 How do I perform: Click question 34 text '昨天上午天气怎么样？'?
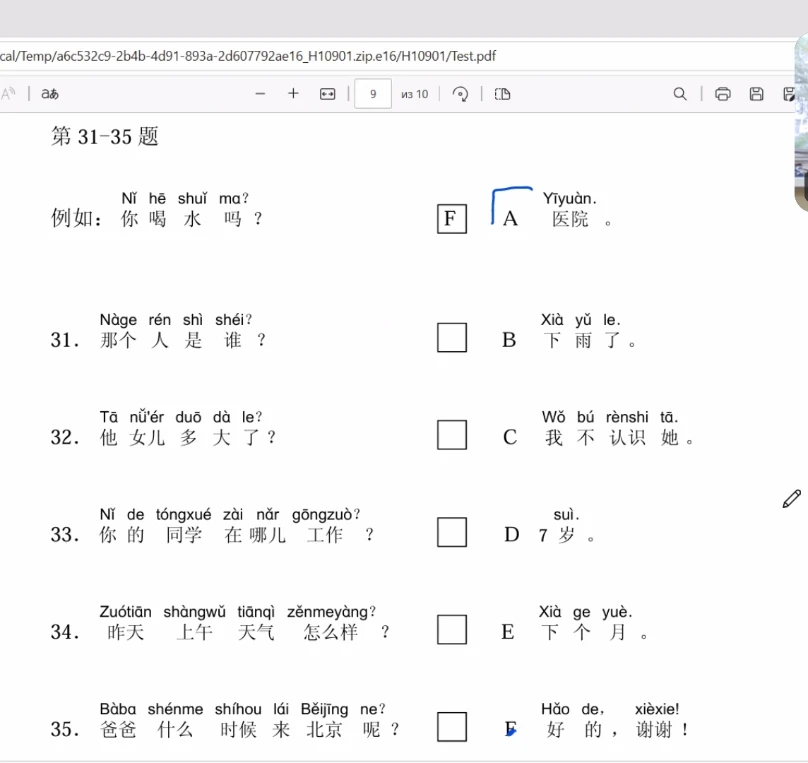point(248,632)
